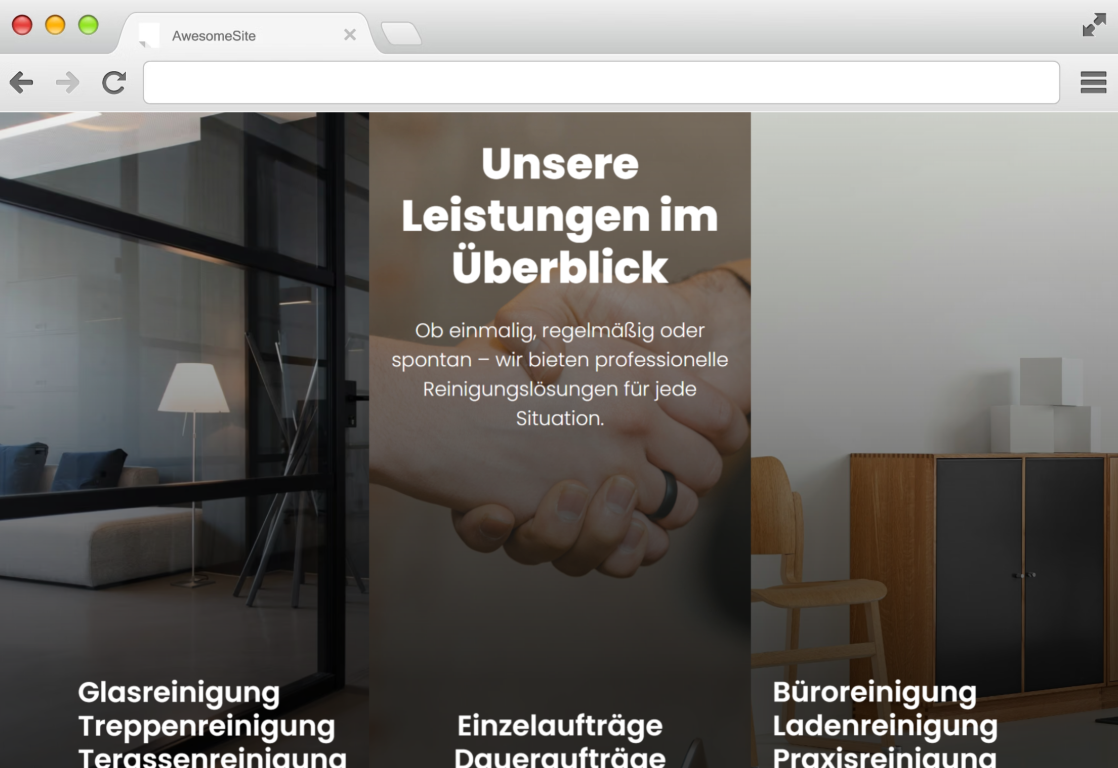Click the Einzelaufträge item

pyautogui.click(x=560, y=726)
